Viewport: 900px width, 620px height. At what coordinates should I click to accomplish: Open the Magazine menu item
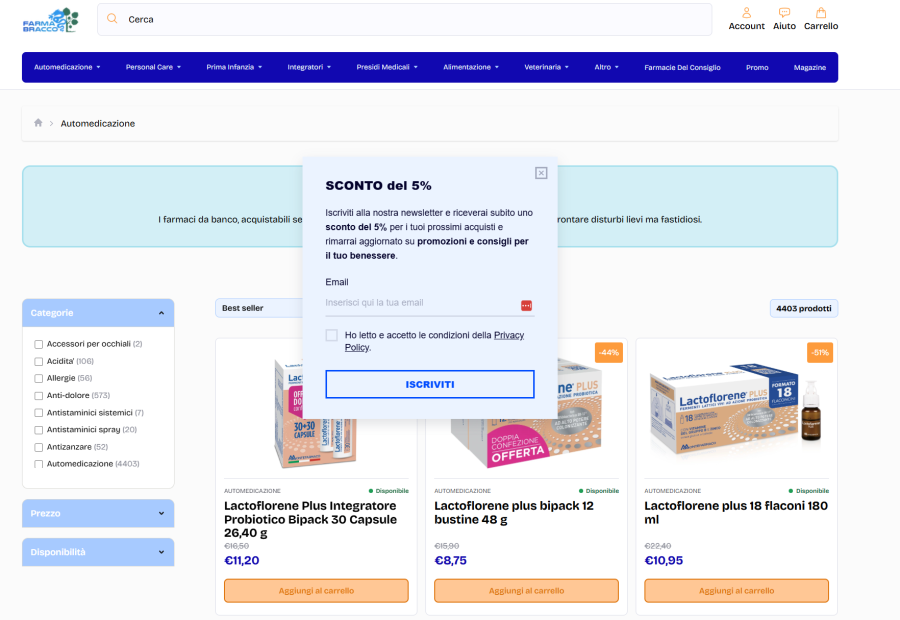(809, 67)
